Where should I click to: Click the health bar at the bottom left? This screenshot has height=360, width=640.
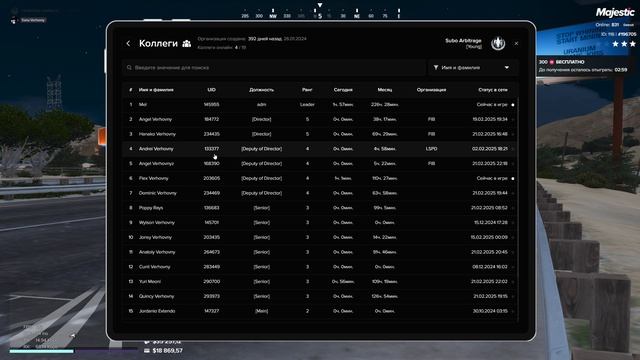[41, 351]
